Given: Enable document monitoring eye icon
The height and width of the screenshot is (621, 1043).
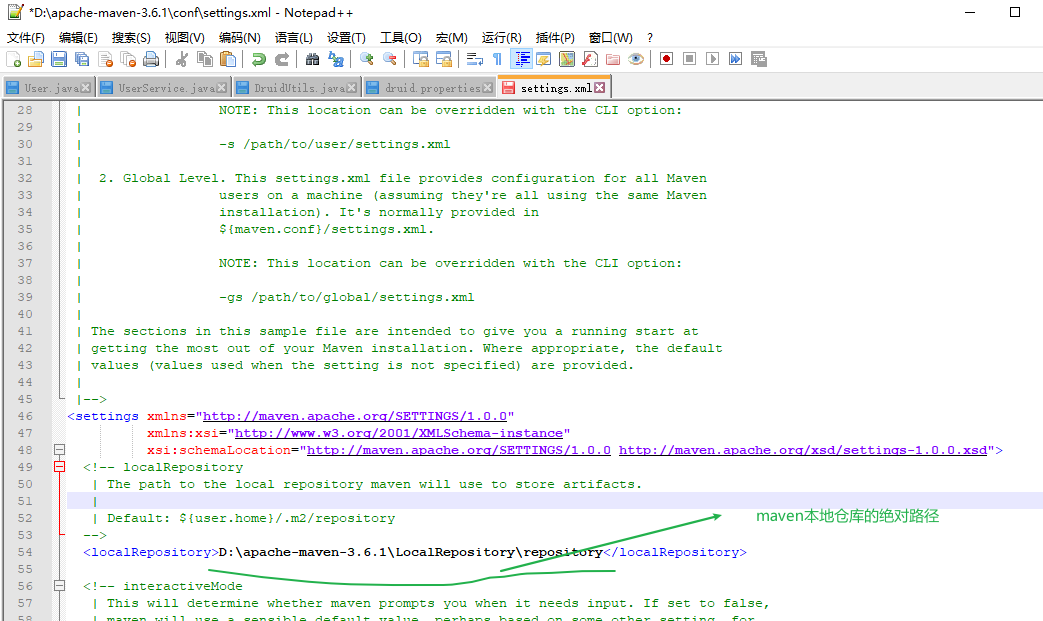Looking at the screenshot, I should click(x=635, y=59).
